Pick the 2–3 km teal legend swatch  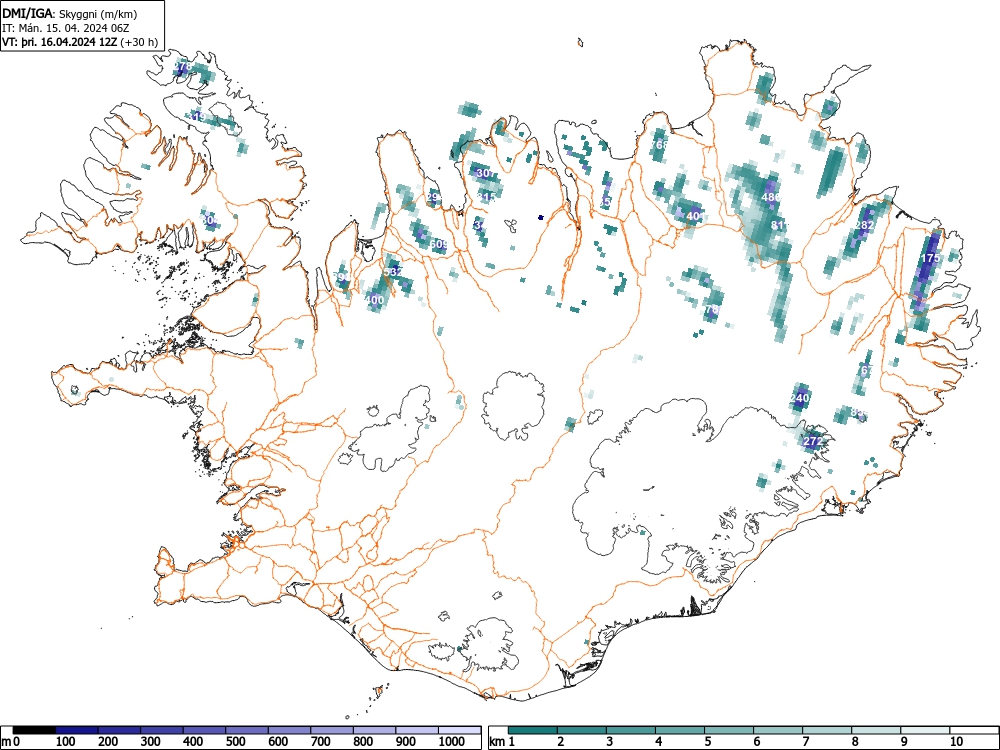point(582,730)
